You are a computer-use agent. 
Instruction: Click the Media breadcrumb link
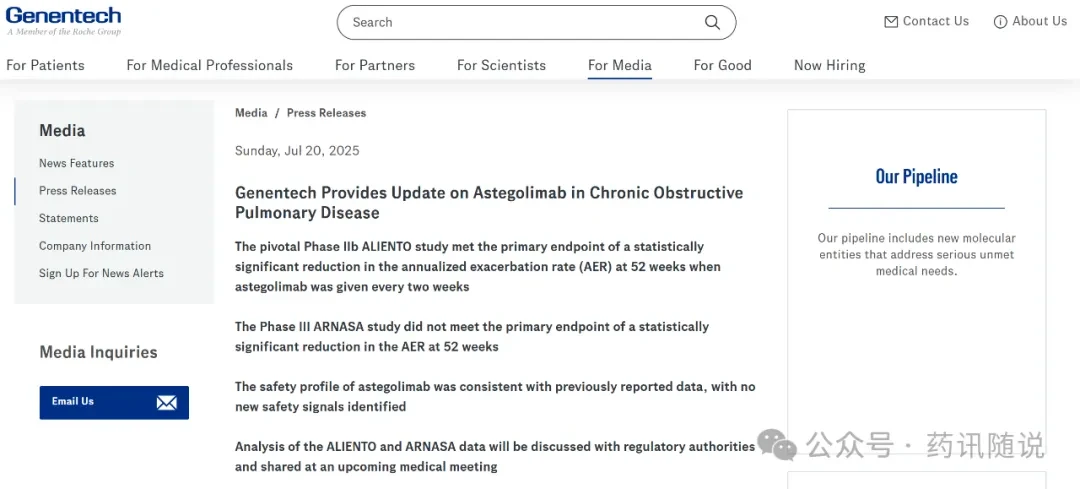[x=251, y=113]
